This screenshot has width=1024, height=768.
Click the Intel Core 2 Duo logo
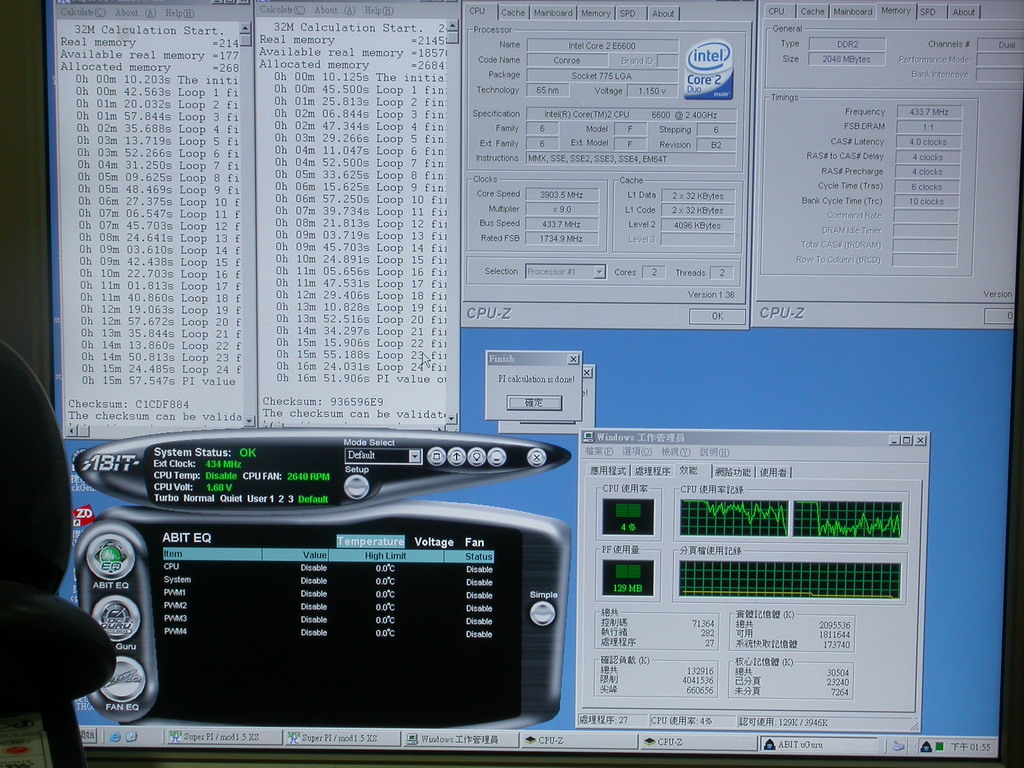(x=708, y=70)
